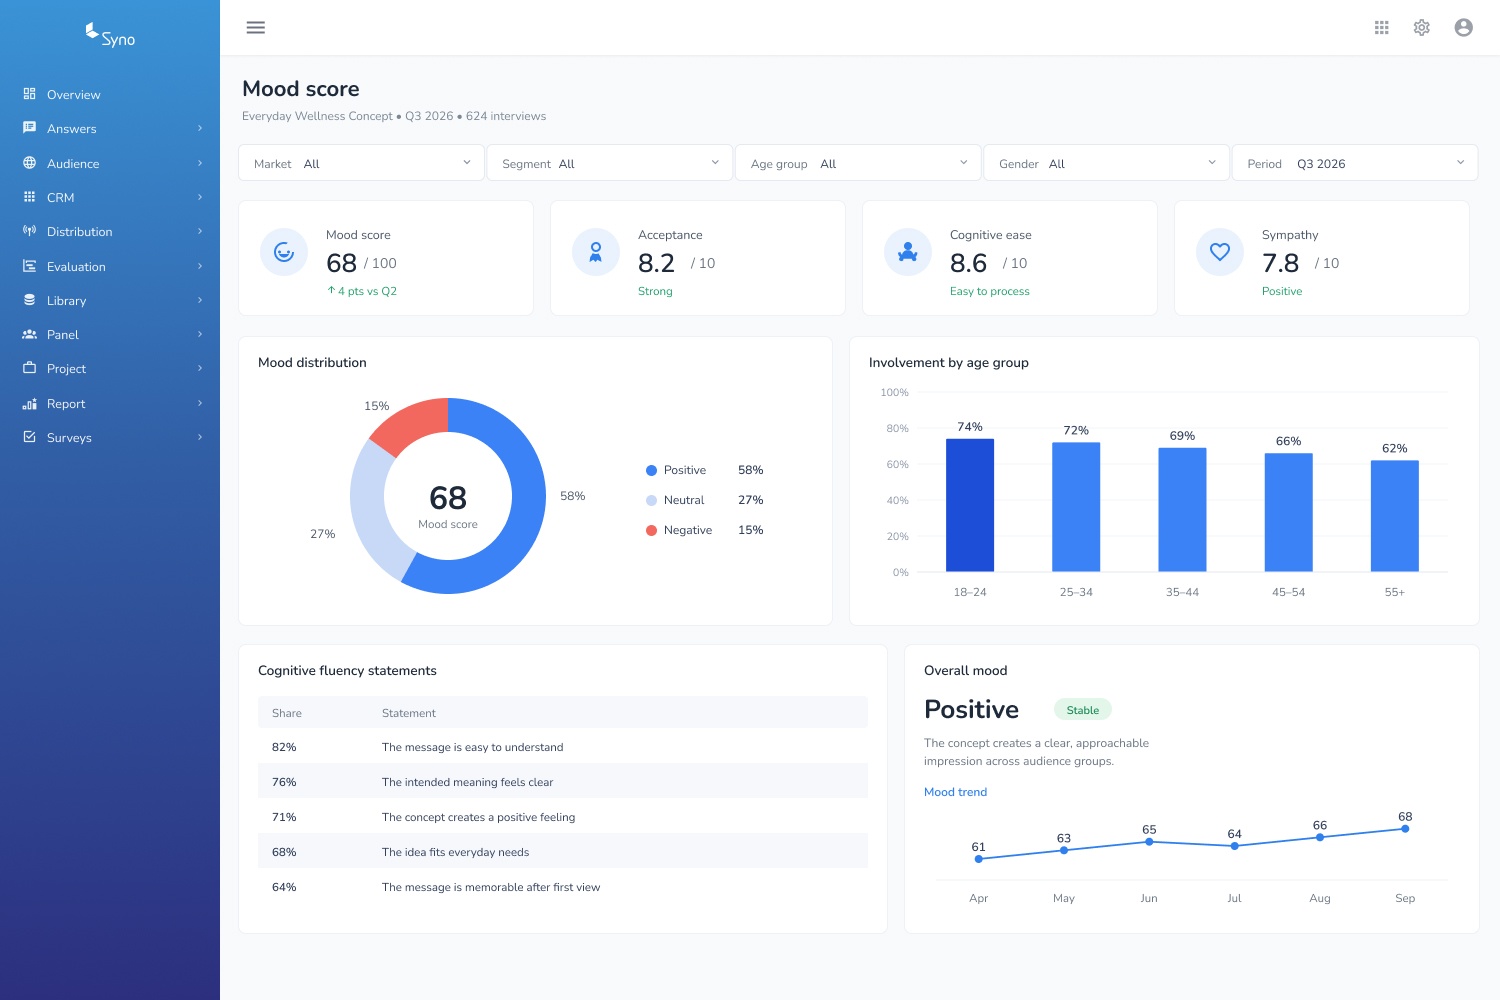Open the Age group dropdown filter
The width and height of the screenshot is (1500, 1000).
coord(858,163)
